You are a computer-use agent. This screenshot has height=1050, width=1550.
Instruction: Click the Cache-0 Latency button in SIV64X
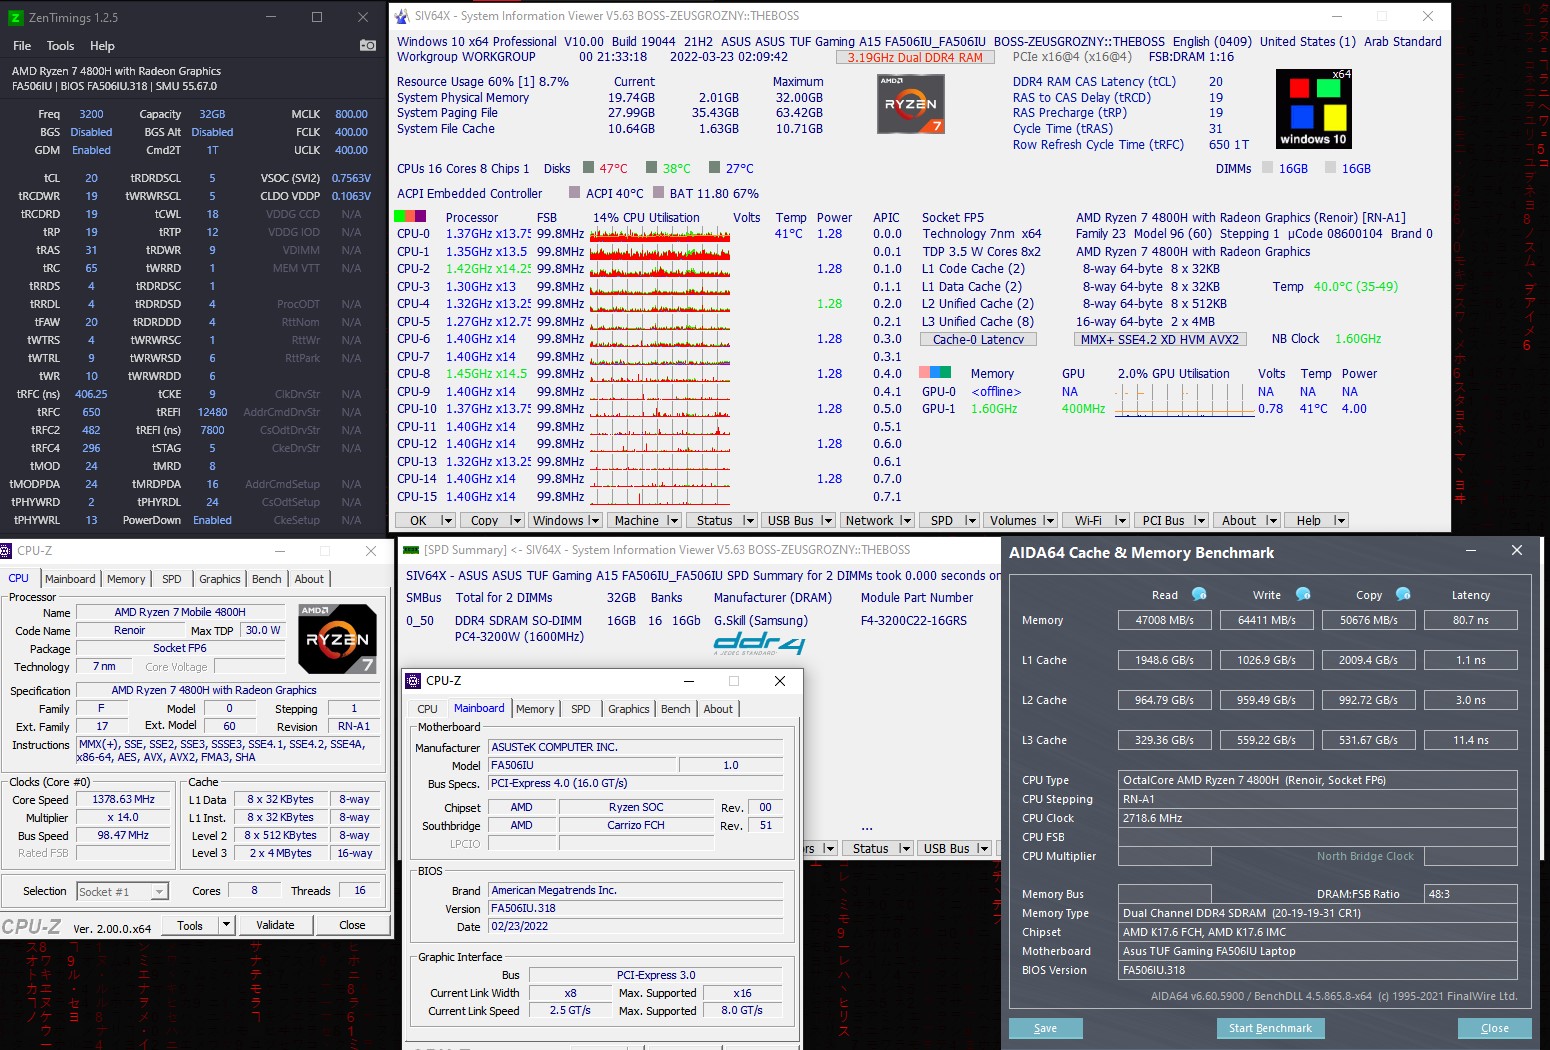click(x=978, y=339)
